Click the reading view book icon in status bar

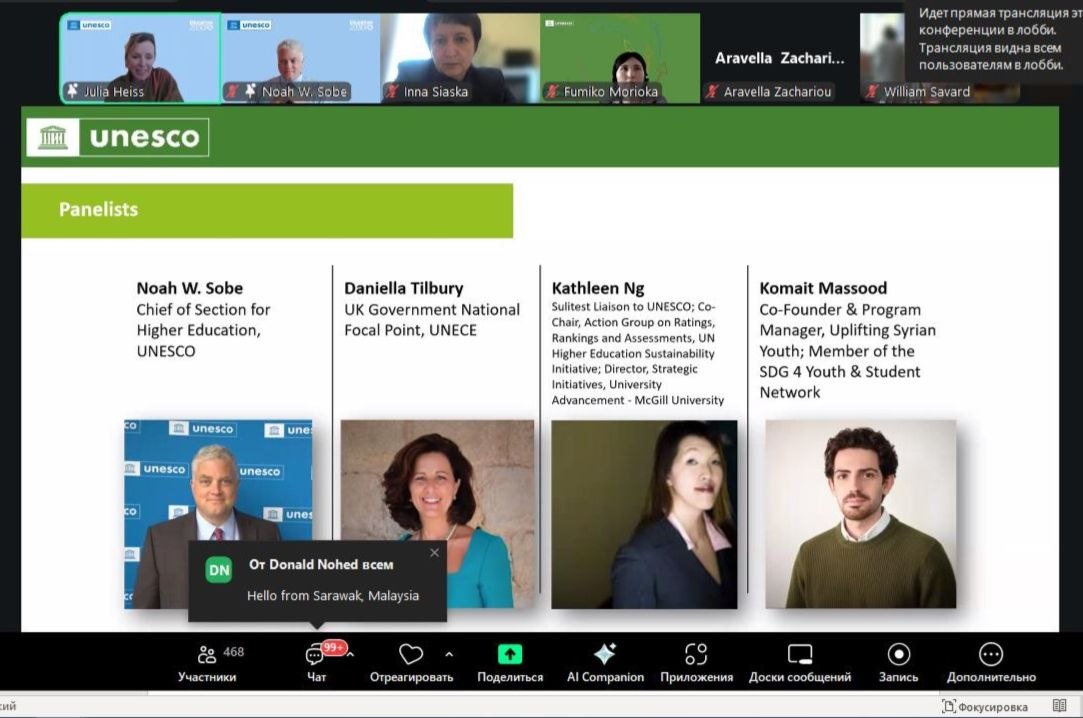click(1059, 706)
